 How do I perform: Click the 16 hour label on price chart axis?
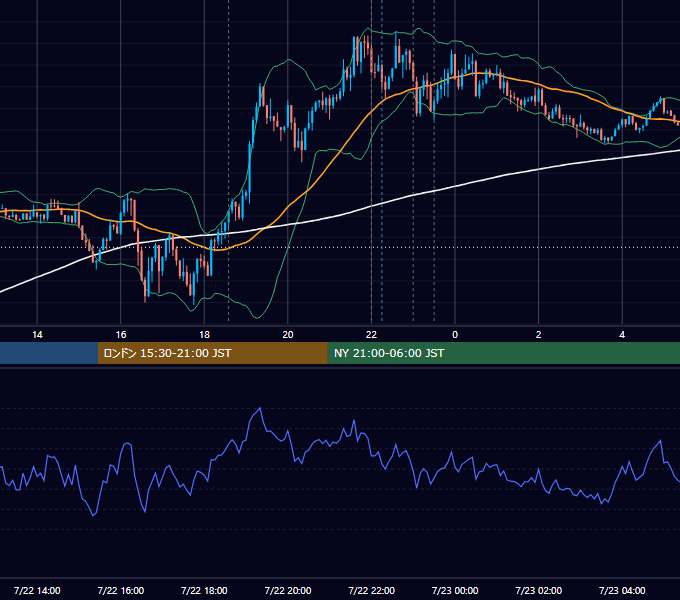[x=121, y=335]
